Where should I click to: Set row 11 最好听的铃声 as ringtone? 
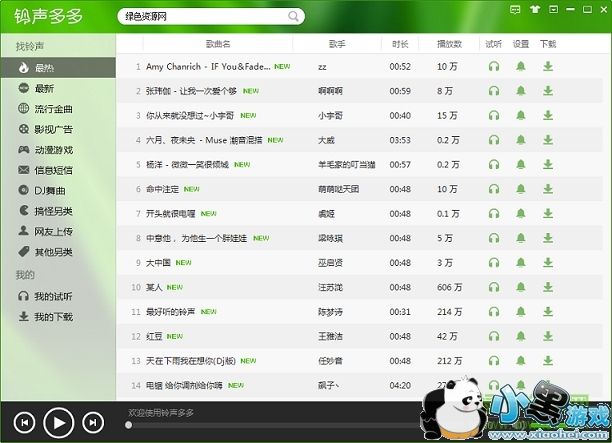(x=521, y=311)
